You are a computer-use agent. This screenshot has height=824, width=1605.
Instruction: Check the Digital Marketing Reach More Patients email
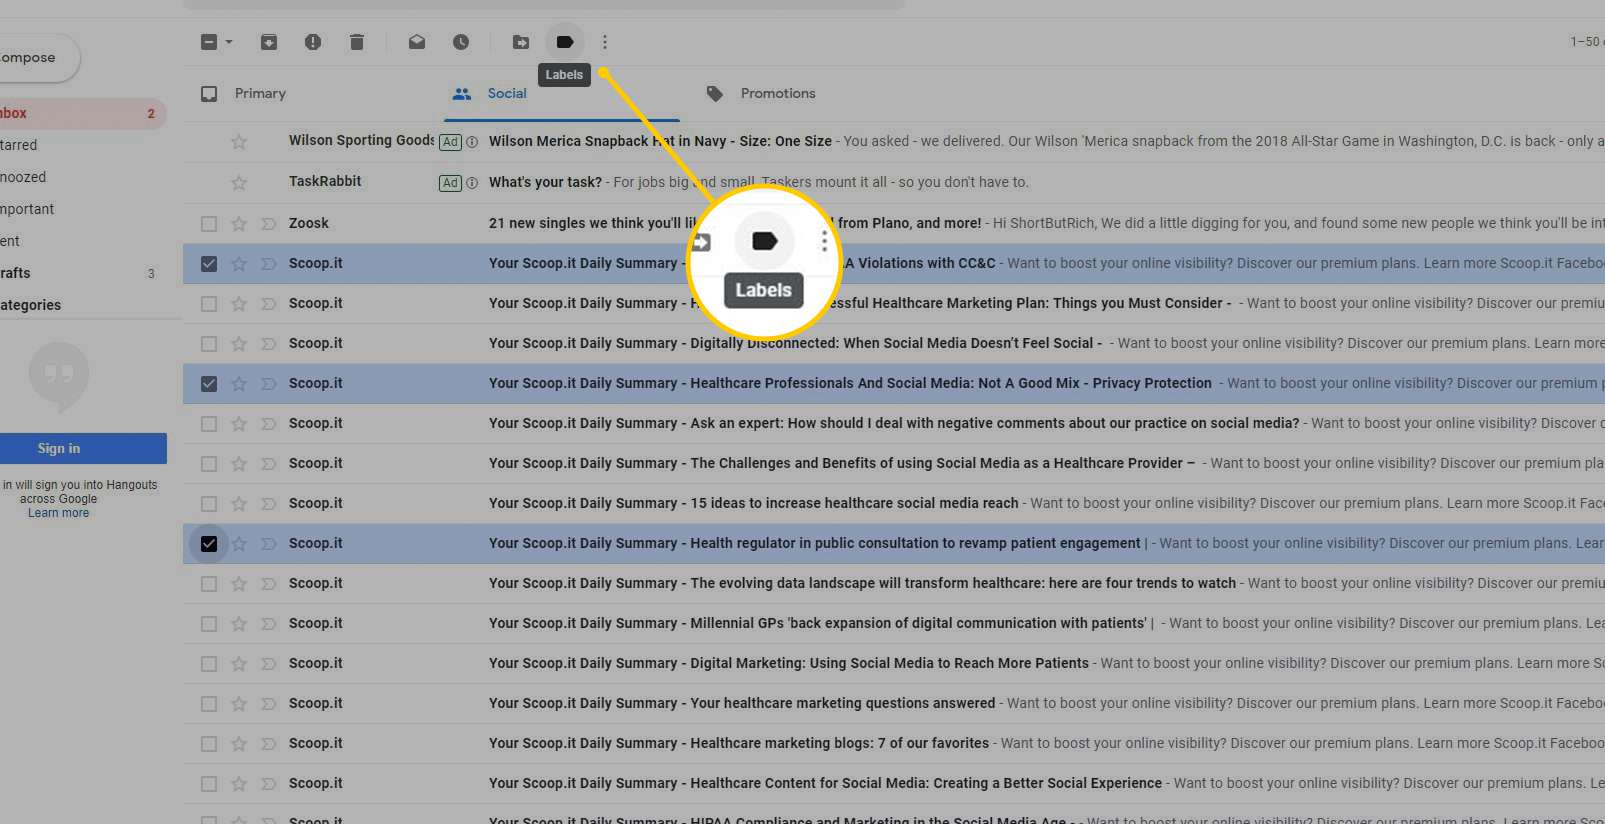coord(209,664)
